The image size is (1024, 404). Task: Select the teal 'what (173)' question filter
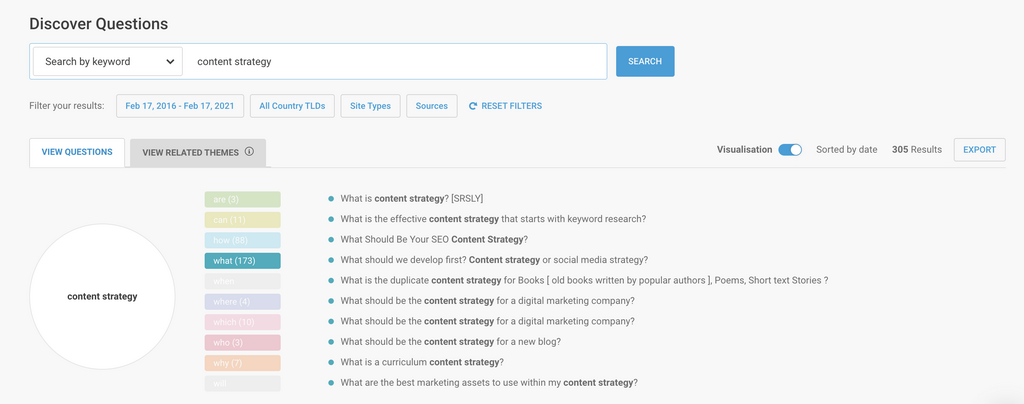click(x=242, y=261)
